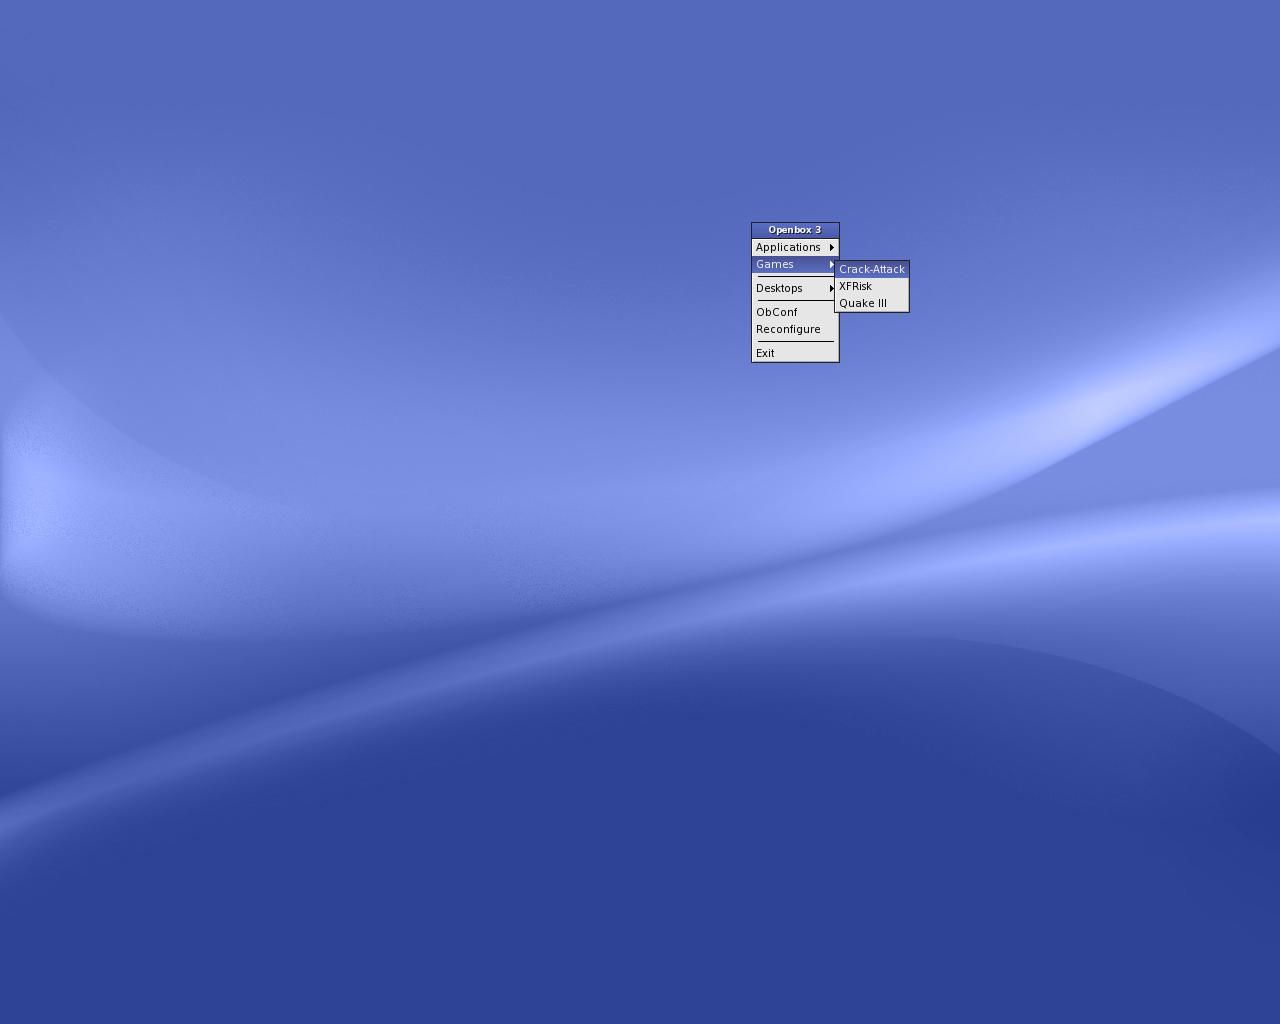This screenshot has width=1280, height=1024.
Task: Click Exit in the Openbox menu
Action: click(795, 353)
